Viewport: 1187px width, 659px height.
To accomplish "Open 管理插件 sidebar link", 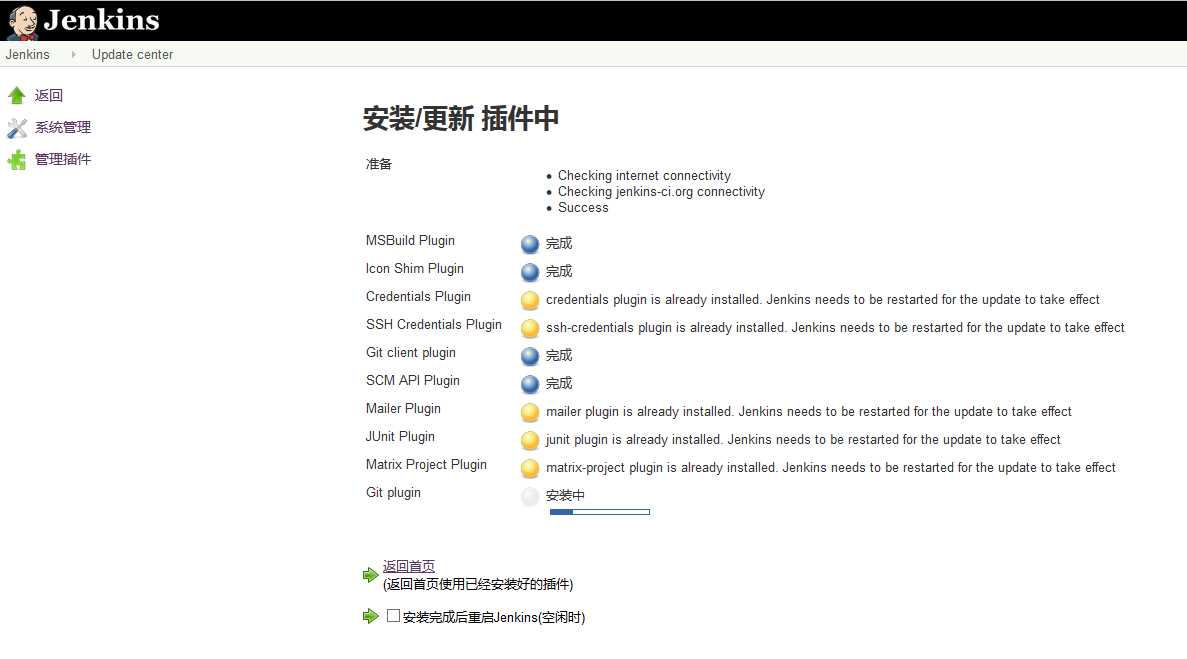I will tap(63, 159).
